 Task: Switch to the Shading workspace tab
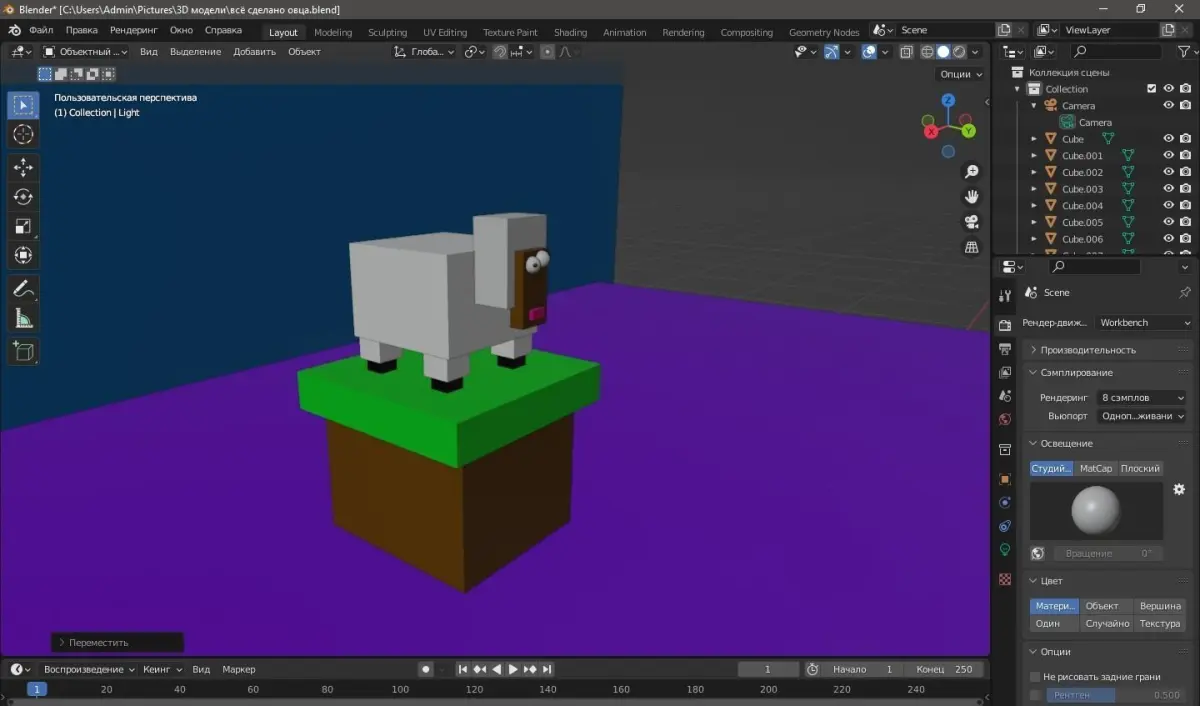[x=570, y=32]
